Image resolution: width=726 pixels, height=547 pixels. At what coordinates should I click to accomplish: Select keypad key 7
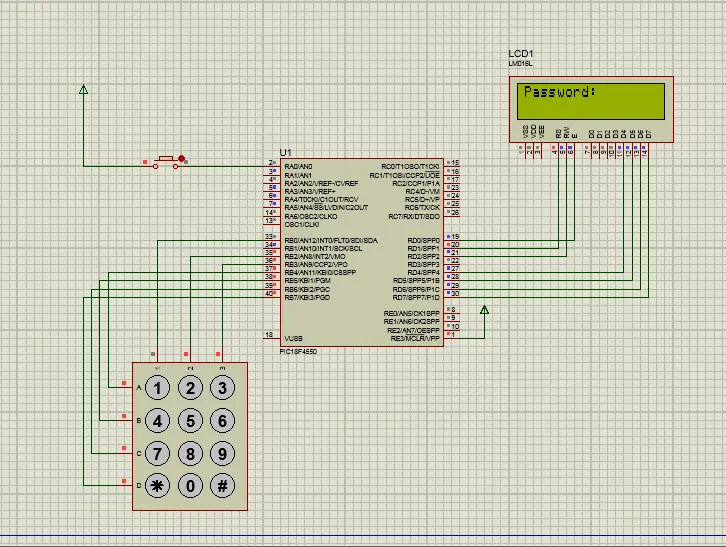click(157, 453)
